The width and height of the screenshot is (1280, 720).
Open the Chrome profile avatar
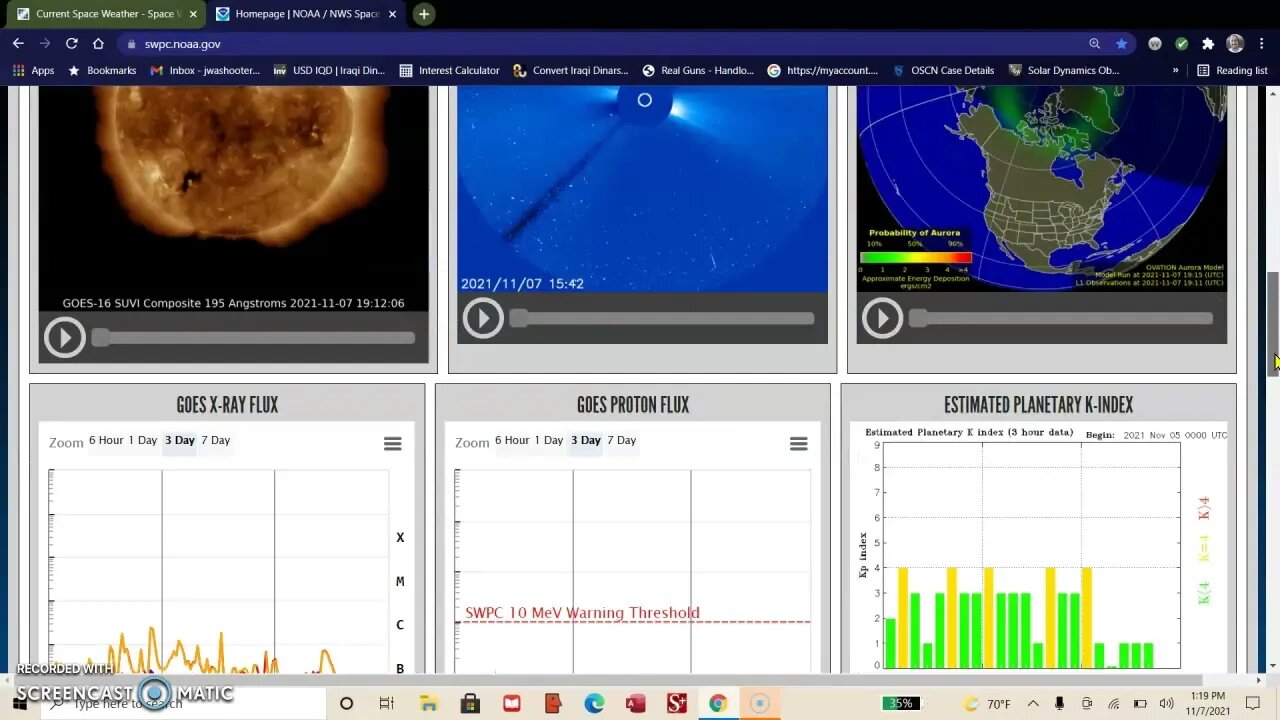coord(1235,44)
